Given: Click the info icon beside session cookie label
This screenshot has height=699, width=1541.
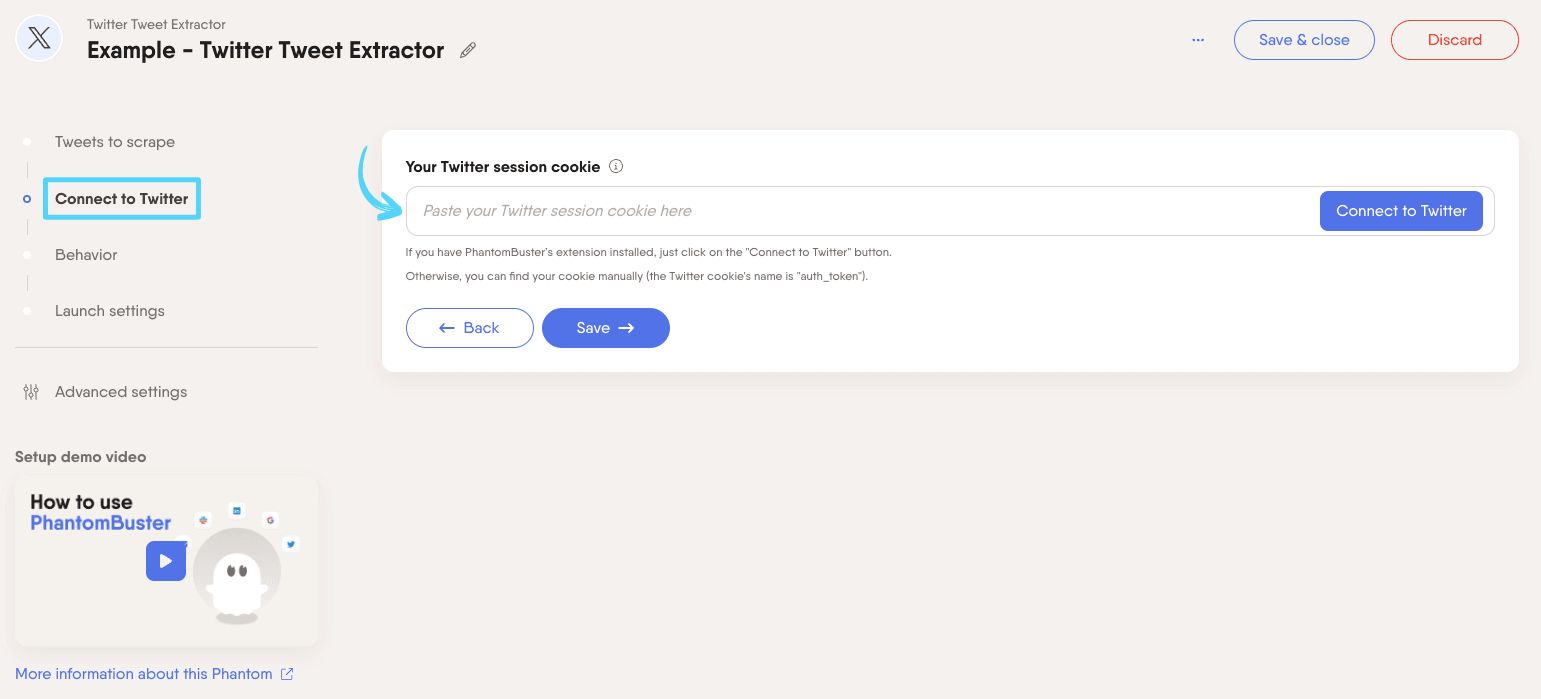Looking at the screenshot, I should click(x=616, y=167).
